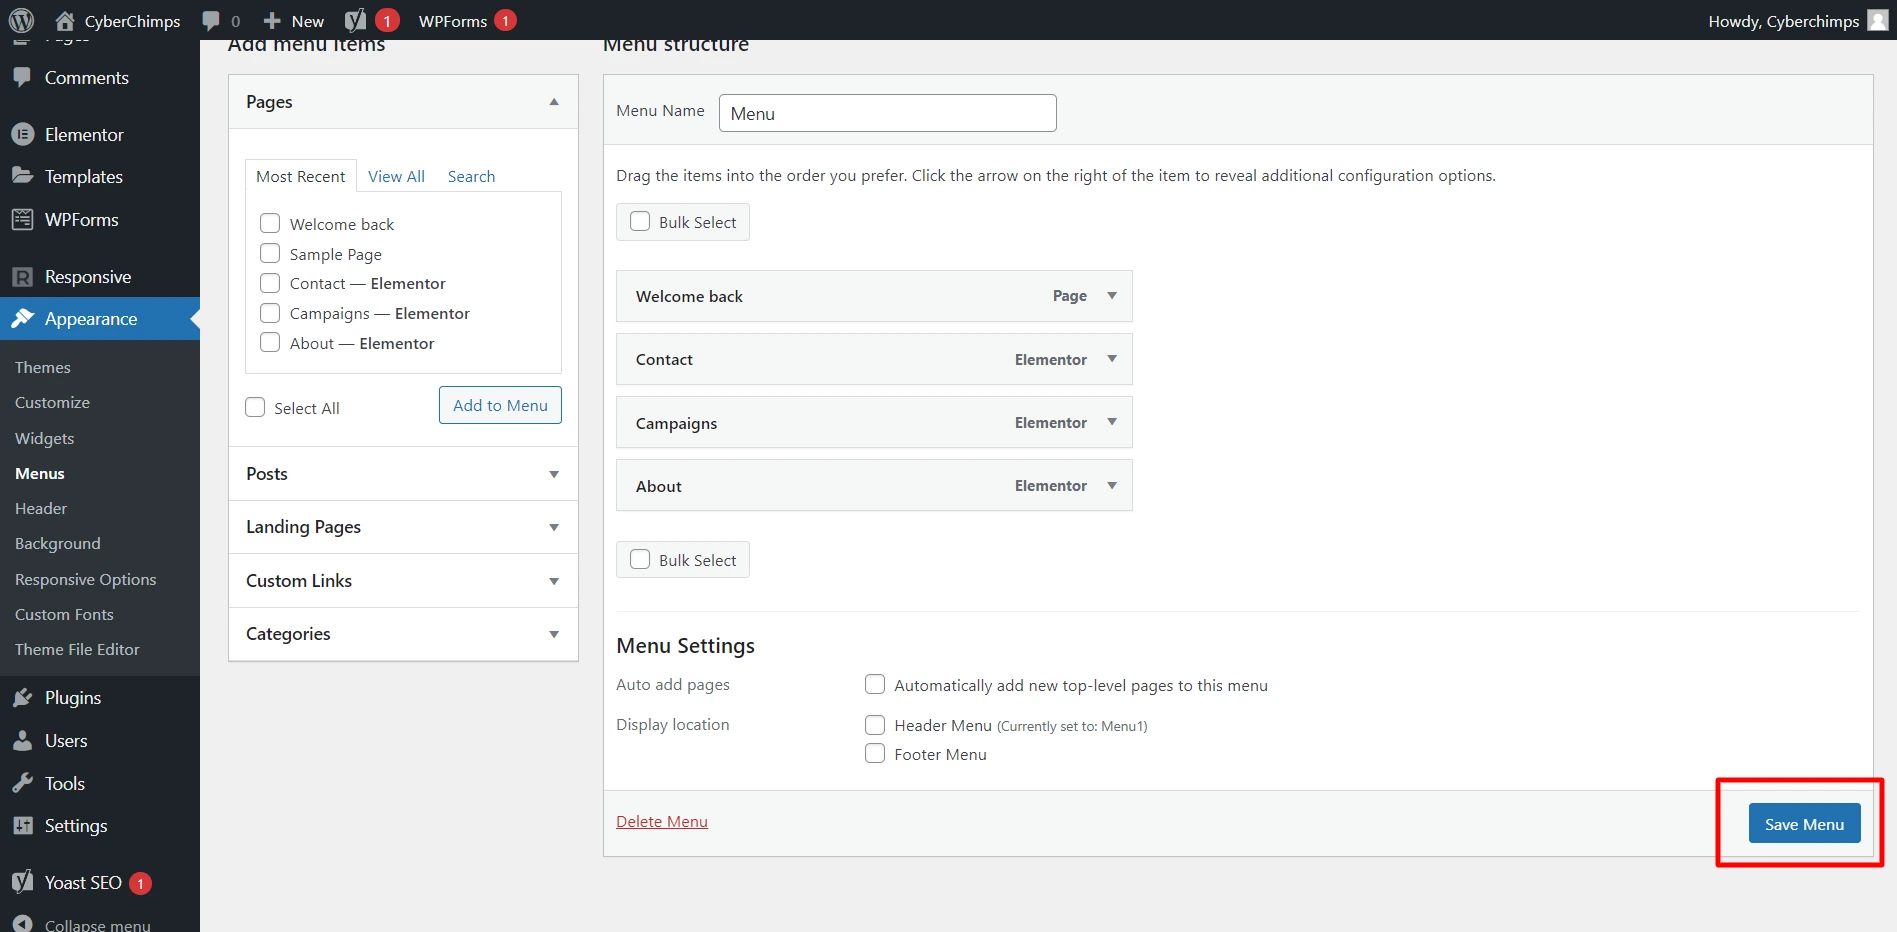Expand the About menu item arrow
This screenshot has height=932, width=1897.
click(1112, 485)
